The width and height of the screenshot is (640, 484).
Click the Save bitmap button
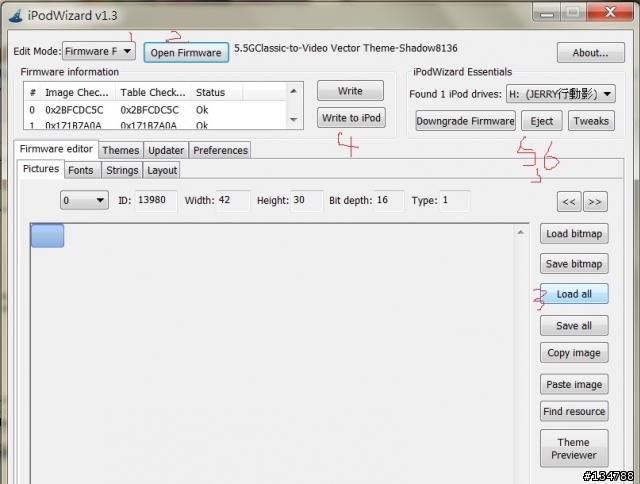574,264
